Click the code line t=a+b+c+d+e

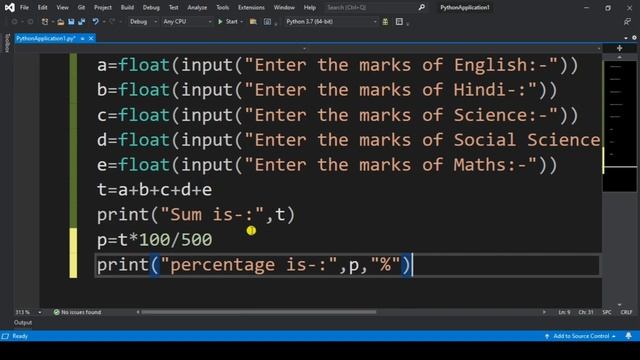pyautogui.click(x=154, y=190)
